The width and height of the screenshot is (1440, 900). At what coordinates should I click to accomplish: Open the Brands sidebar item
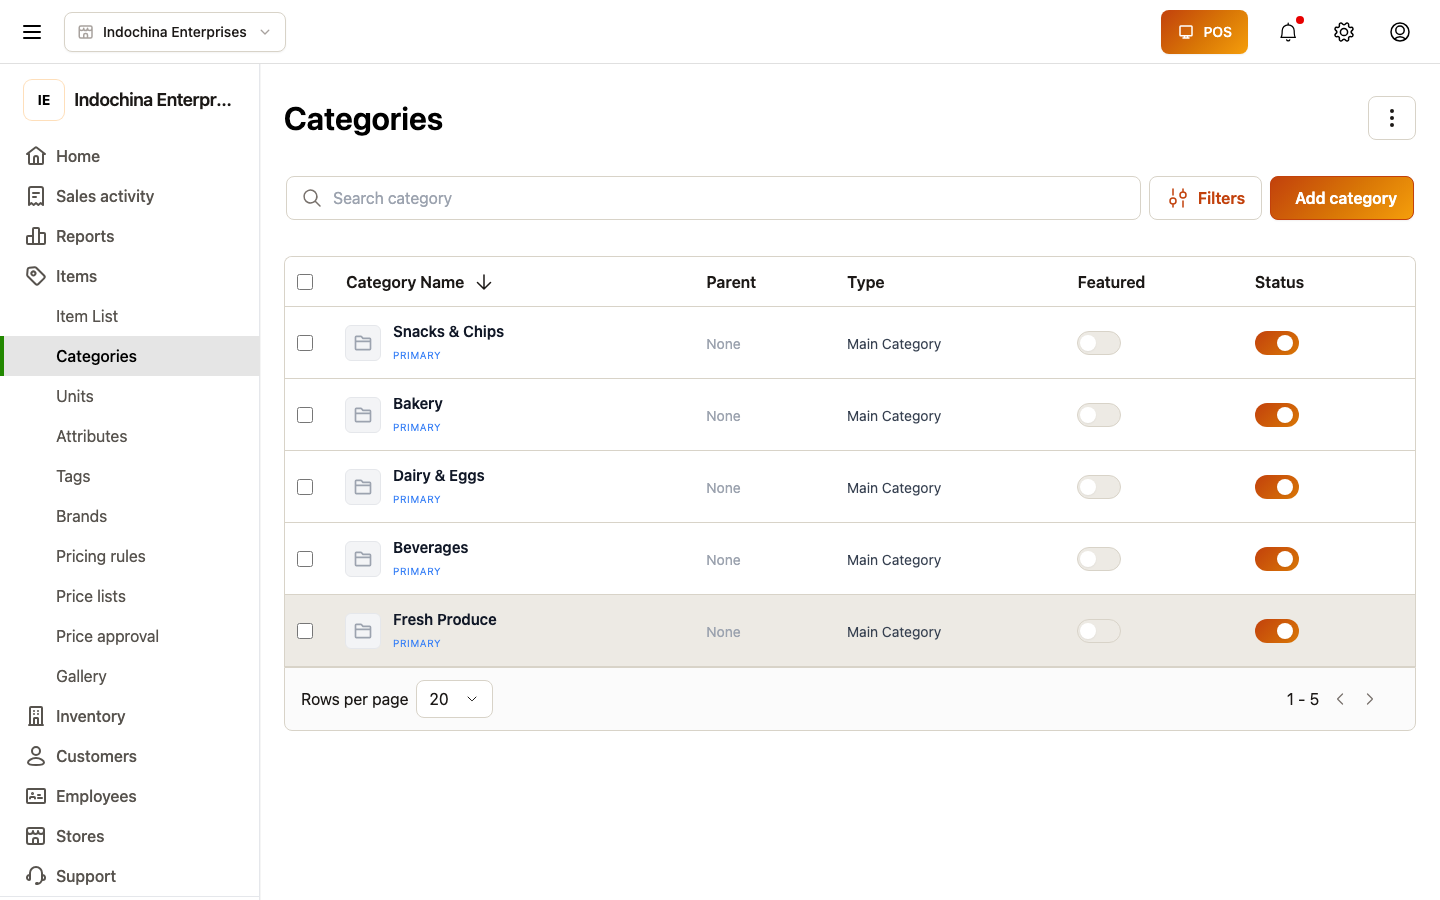[x=130, y=516]
